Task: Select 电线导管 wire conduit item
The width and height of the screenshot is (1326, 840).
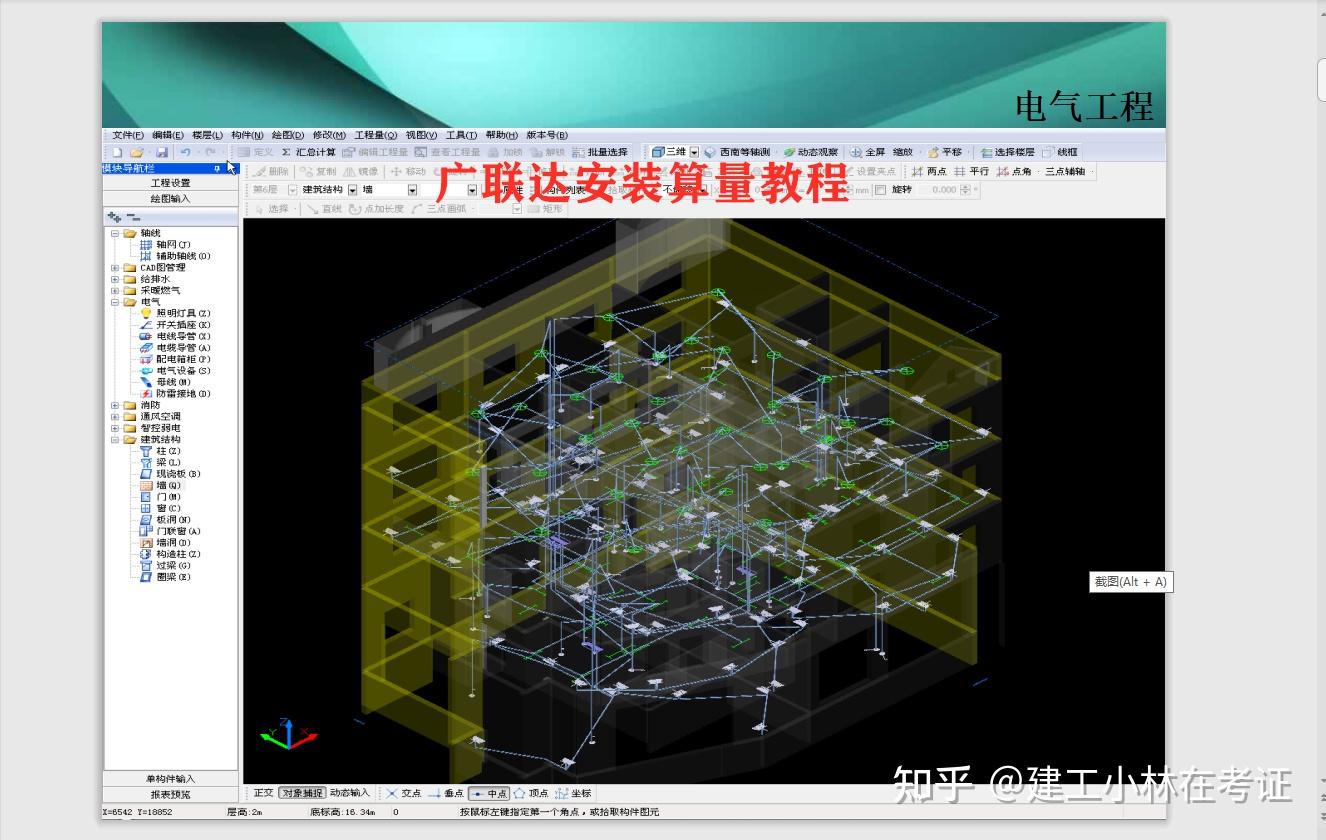Action: [175, 336]
